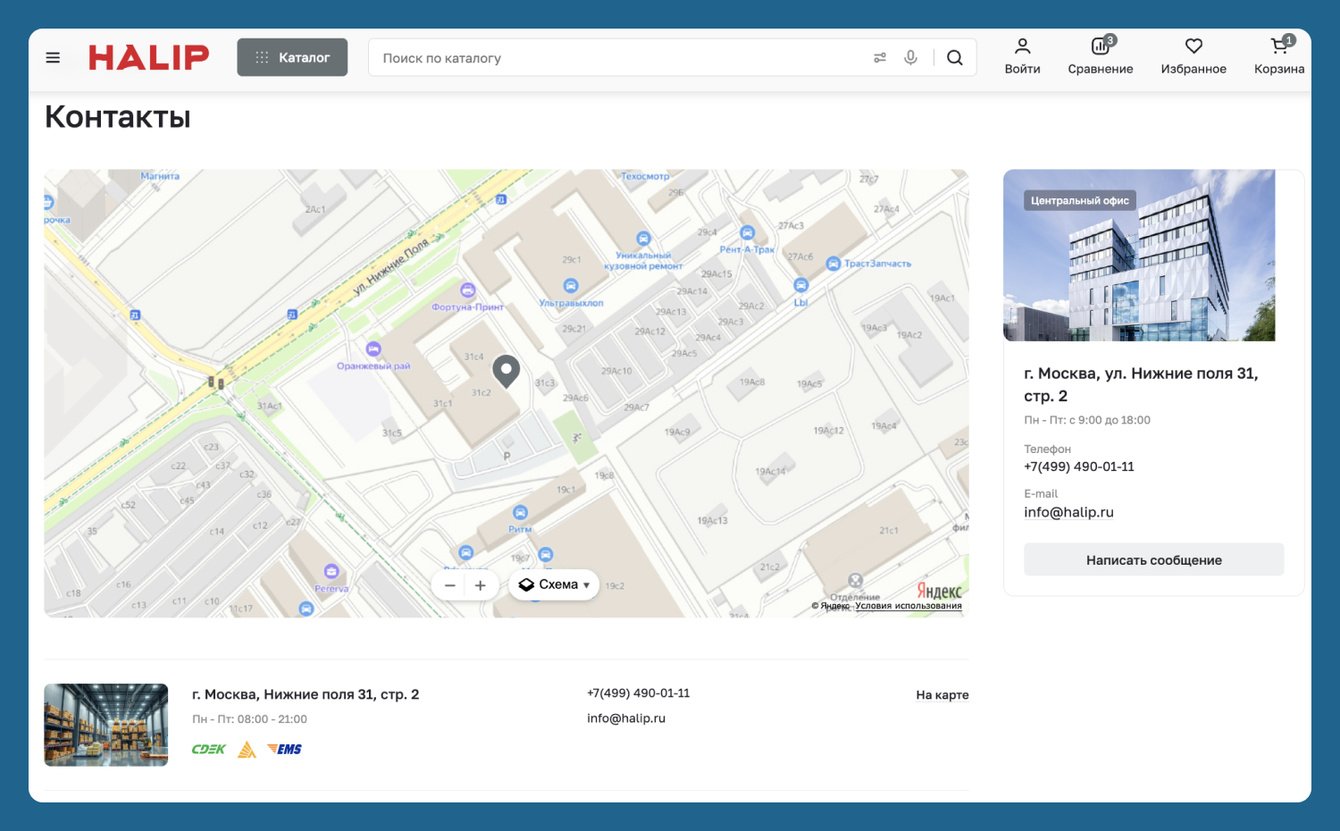Open search filter settings icon
This screenshot has width=1340, height=831.
880,58
